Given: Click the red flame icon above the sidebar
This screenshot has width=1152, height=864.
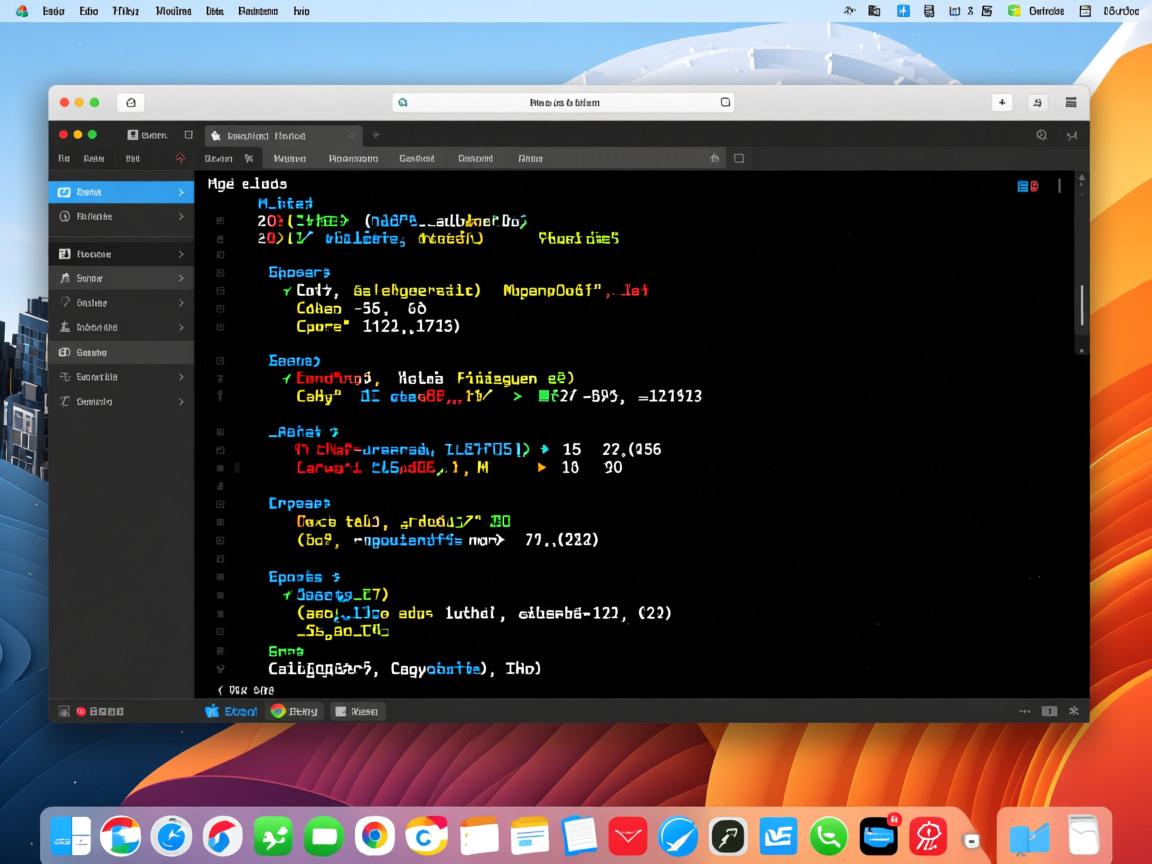Looking at the screenshot, I should pyautogui.click(x=180, y=158).
